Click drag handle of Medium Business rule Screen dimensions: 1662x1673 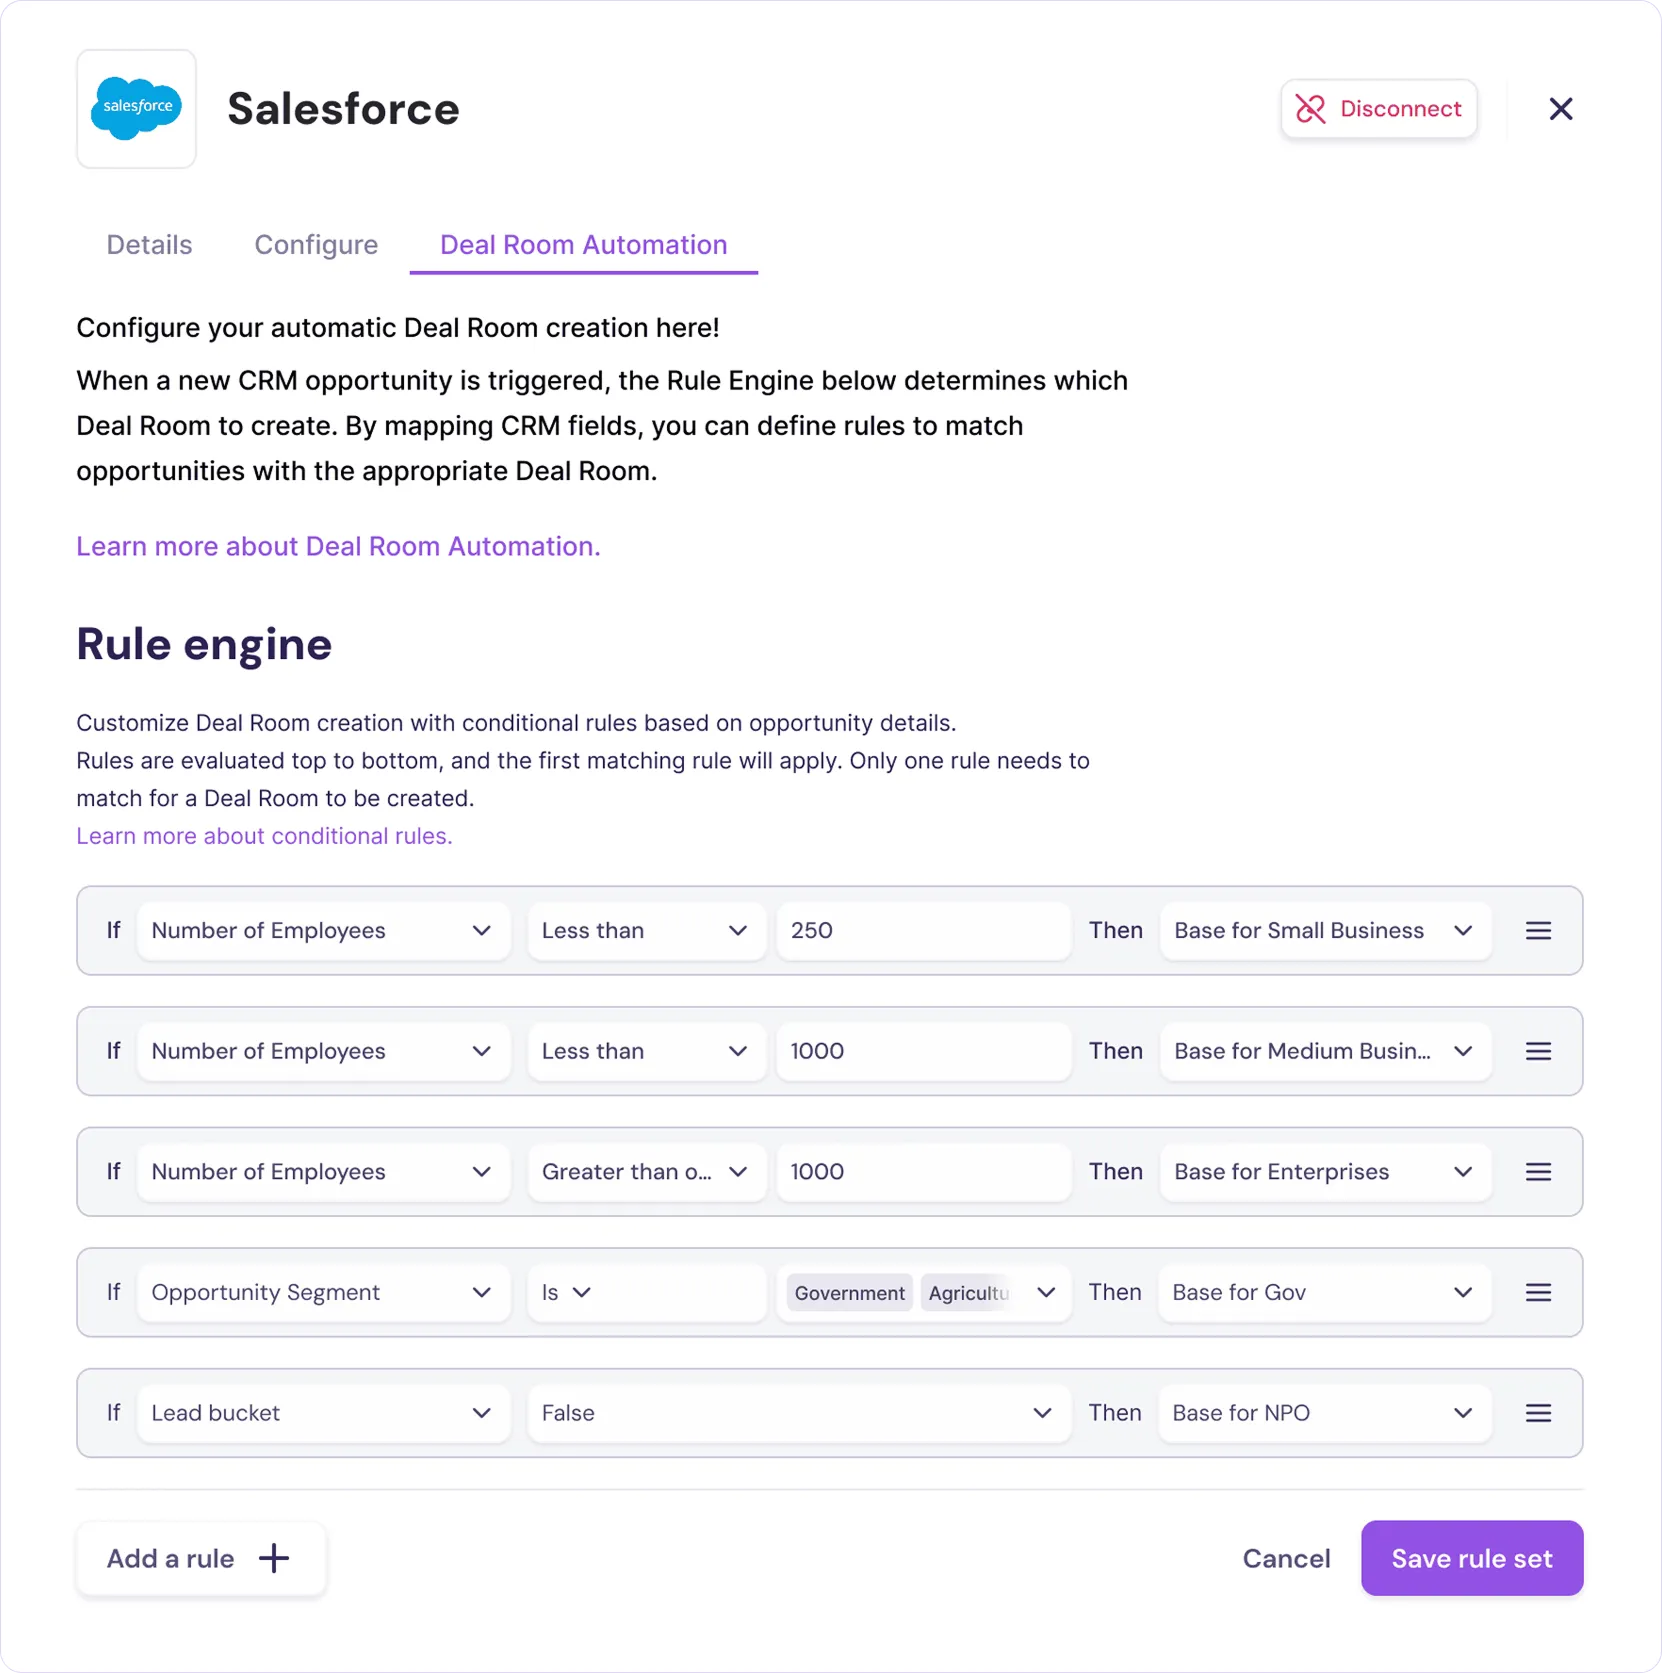click(1538, 1052)
